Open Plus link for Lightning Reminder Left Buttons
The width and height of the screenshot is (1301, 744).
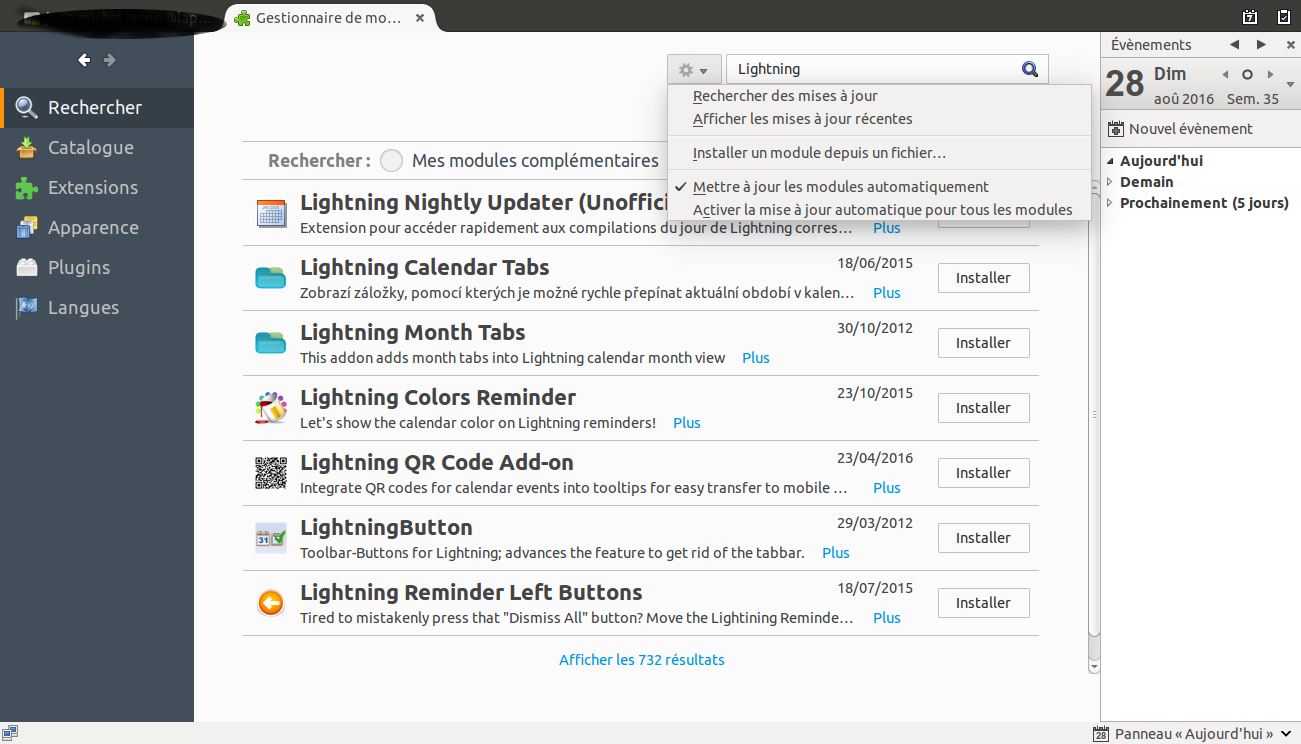click(887, 618)
